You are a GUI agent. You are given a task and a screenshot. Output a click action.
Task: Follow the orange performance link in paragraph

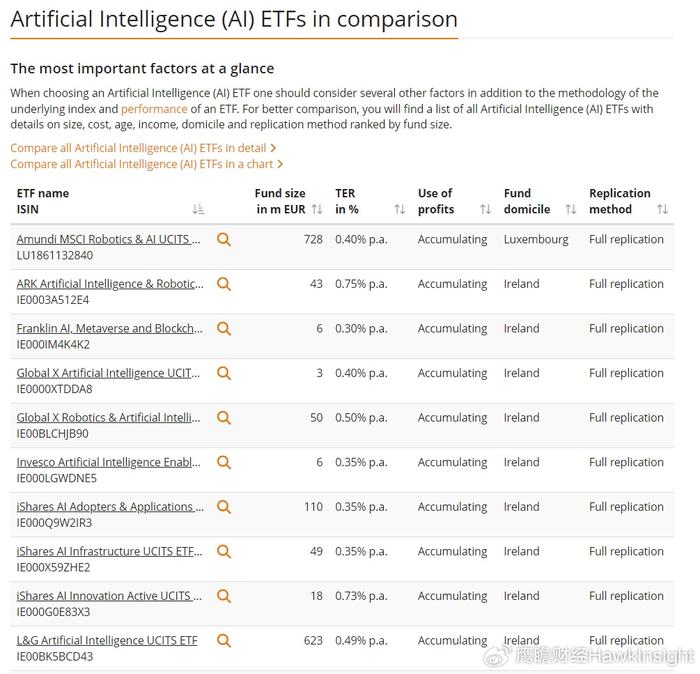tap(154, 109)
